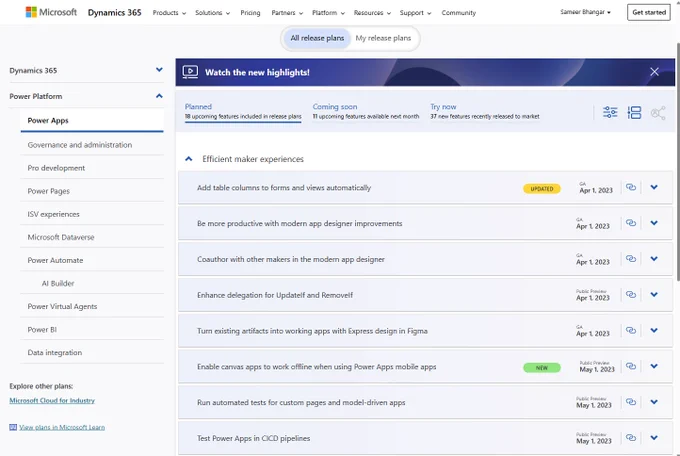Copy link for canvas apps offline feature
The height and width of the screenshot is (456, 680).
click(631, 366)
